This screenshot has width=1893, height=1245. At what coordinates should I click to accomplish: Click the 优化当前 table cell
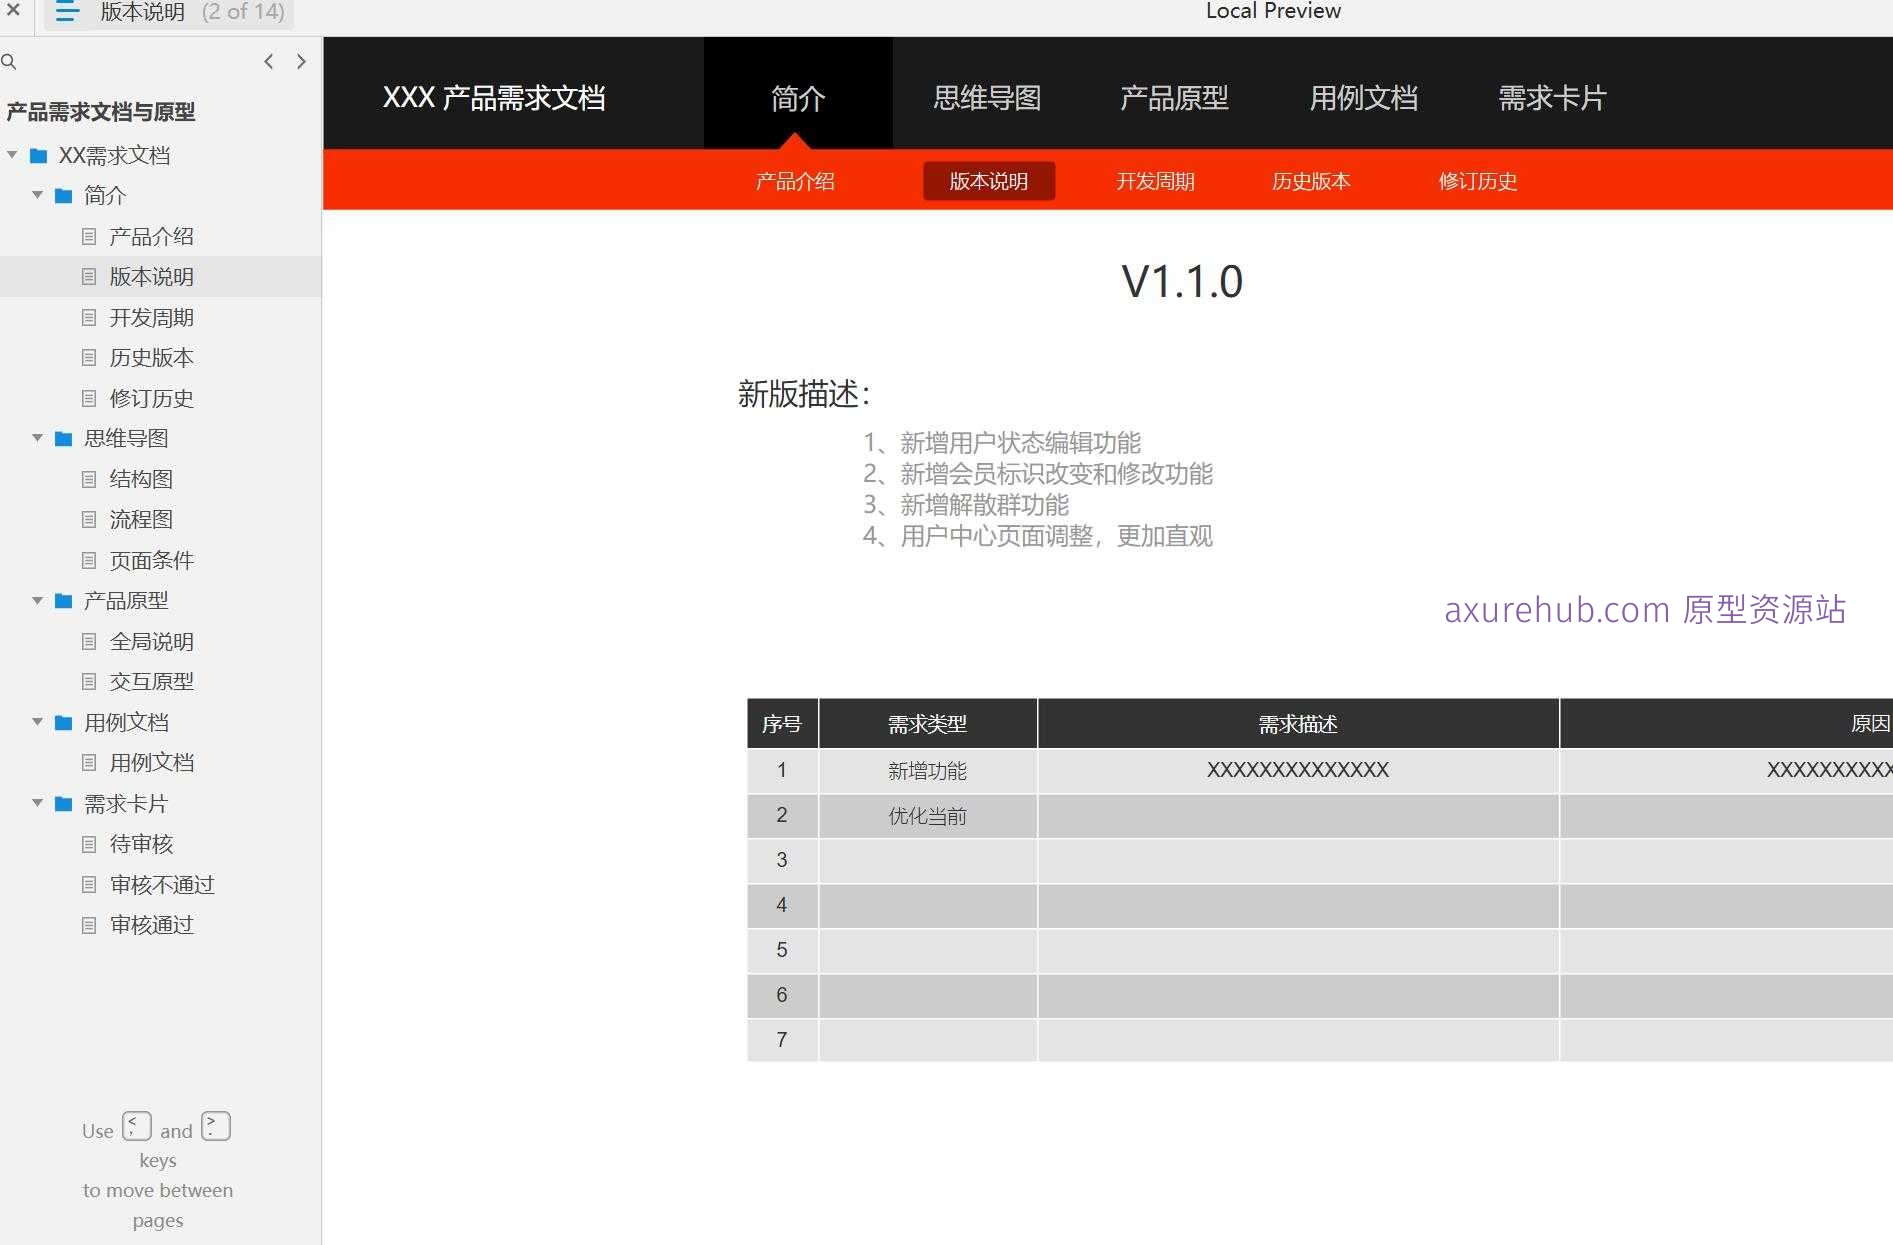coord(926,815)
